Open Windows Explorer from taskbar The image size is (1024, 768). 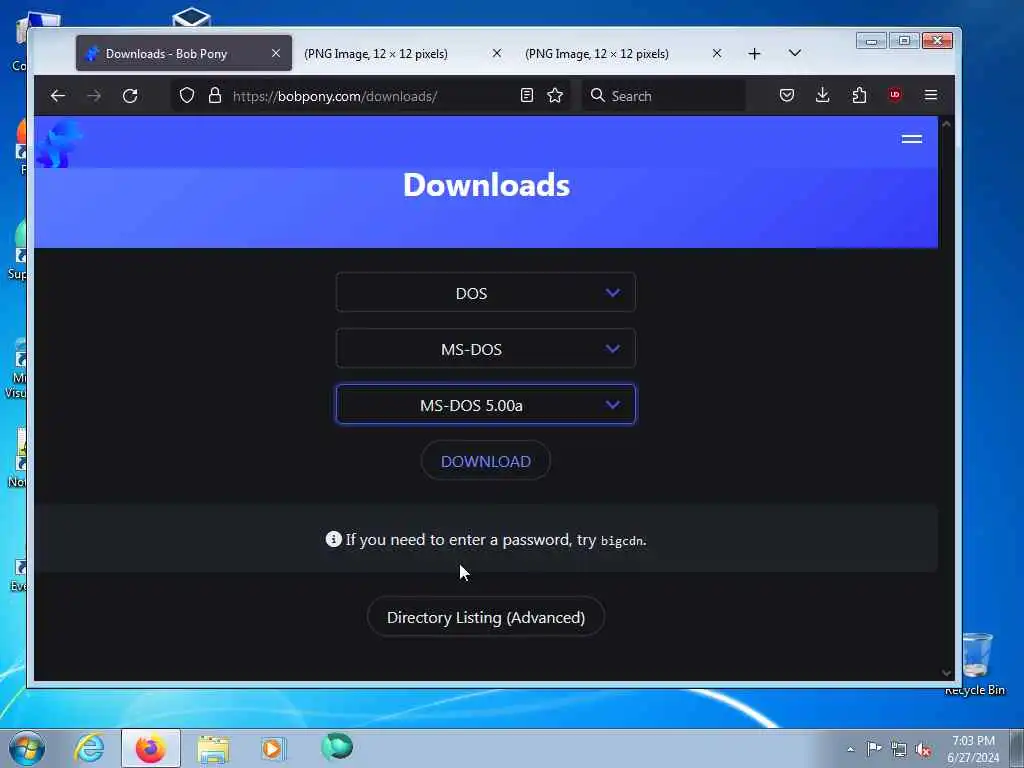[214, 749]
